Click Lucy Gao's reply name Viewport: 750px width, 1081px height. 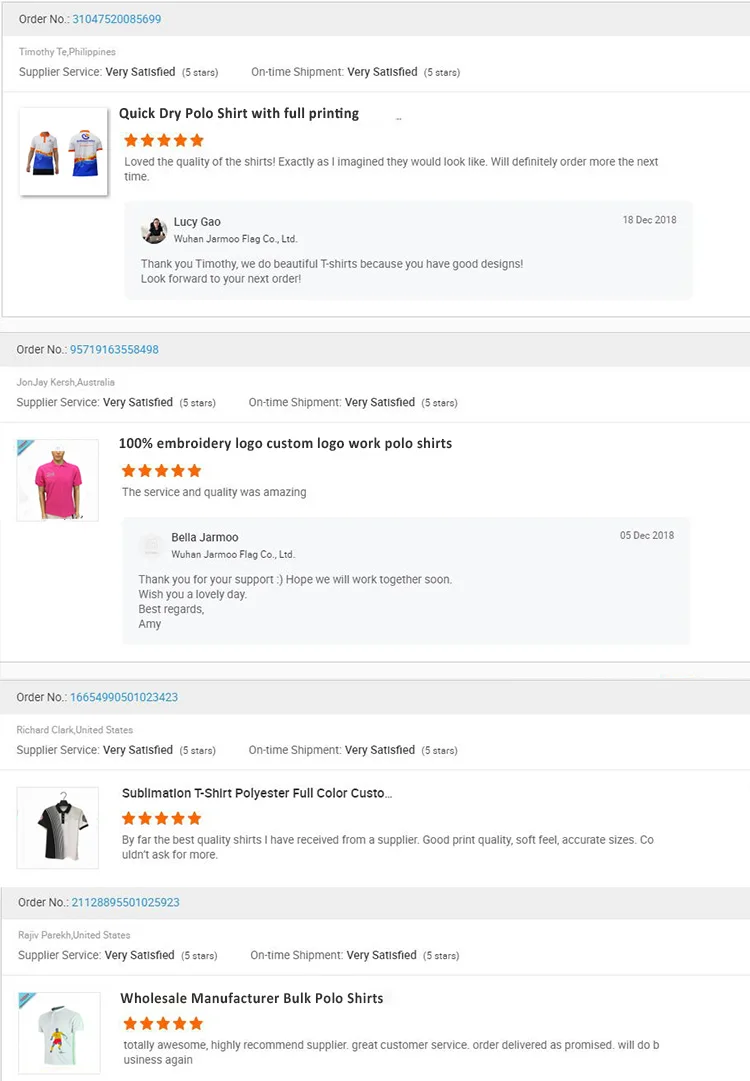(x=197, y=222)
